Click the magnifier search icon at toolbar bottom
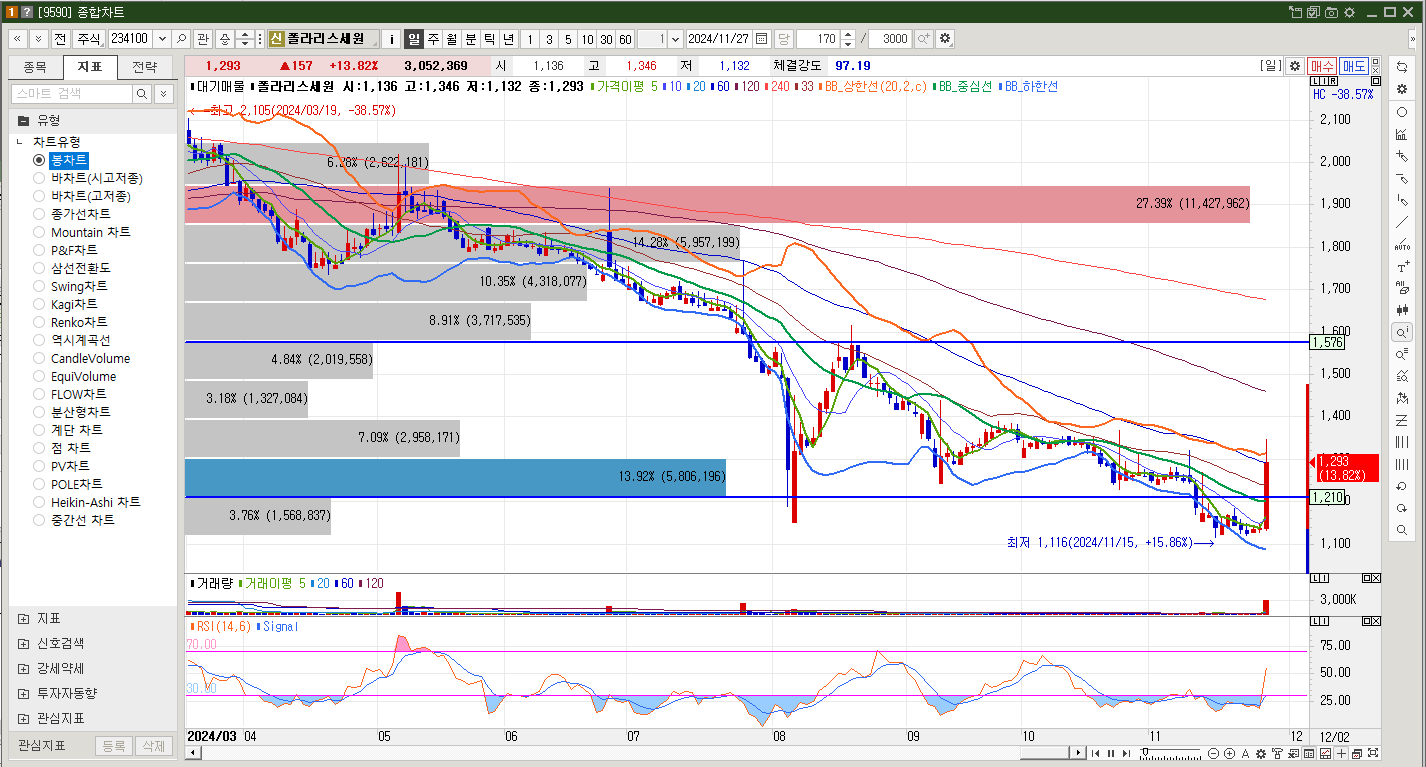The height and width of the screenshot is (767, 1426). [1402, 530]
